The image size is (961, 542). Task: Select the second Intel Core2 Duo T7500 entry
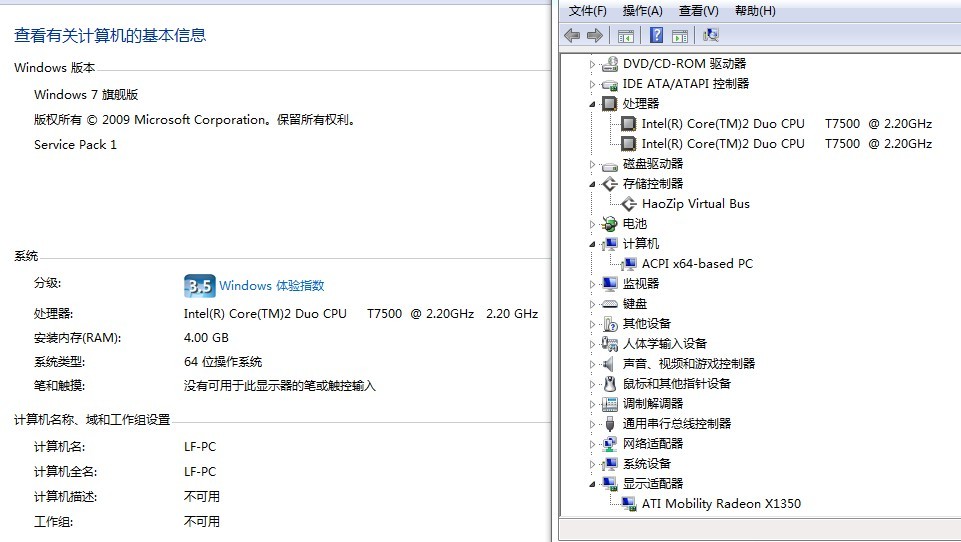click(786, 144)
